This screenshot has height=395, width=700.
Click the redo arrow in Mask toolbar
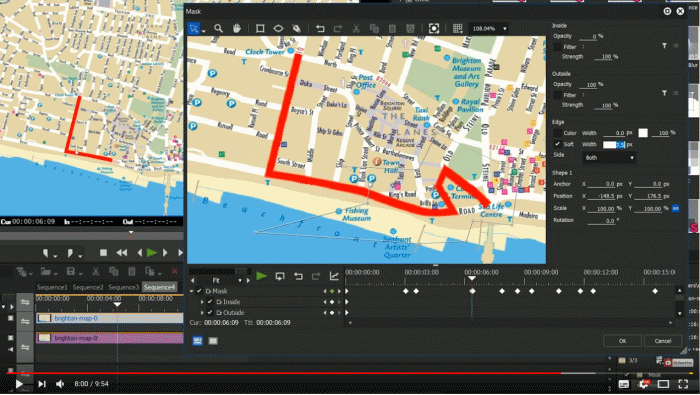tap(338, 29)
